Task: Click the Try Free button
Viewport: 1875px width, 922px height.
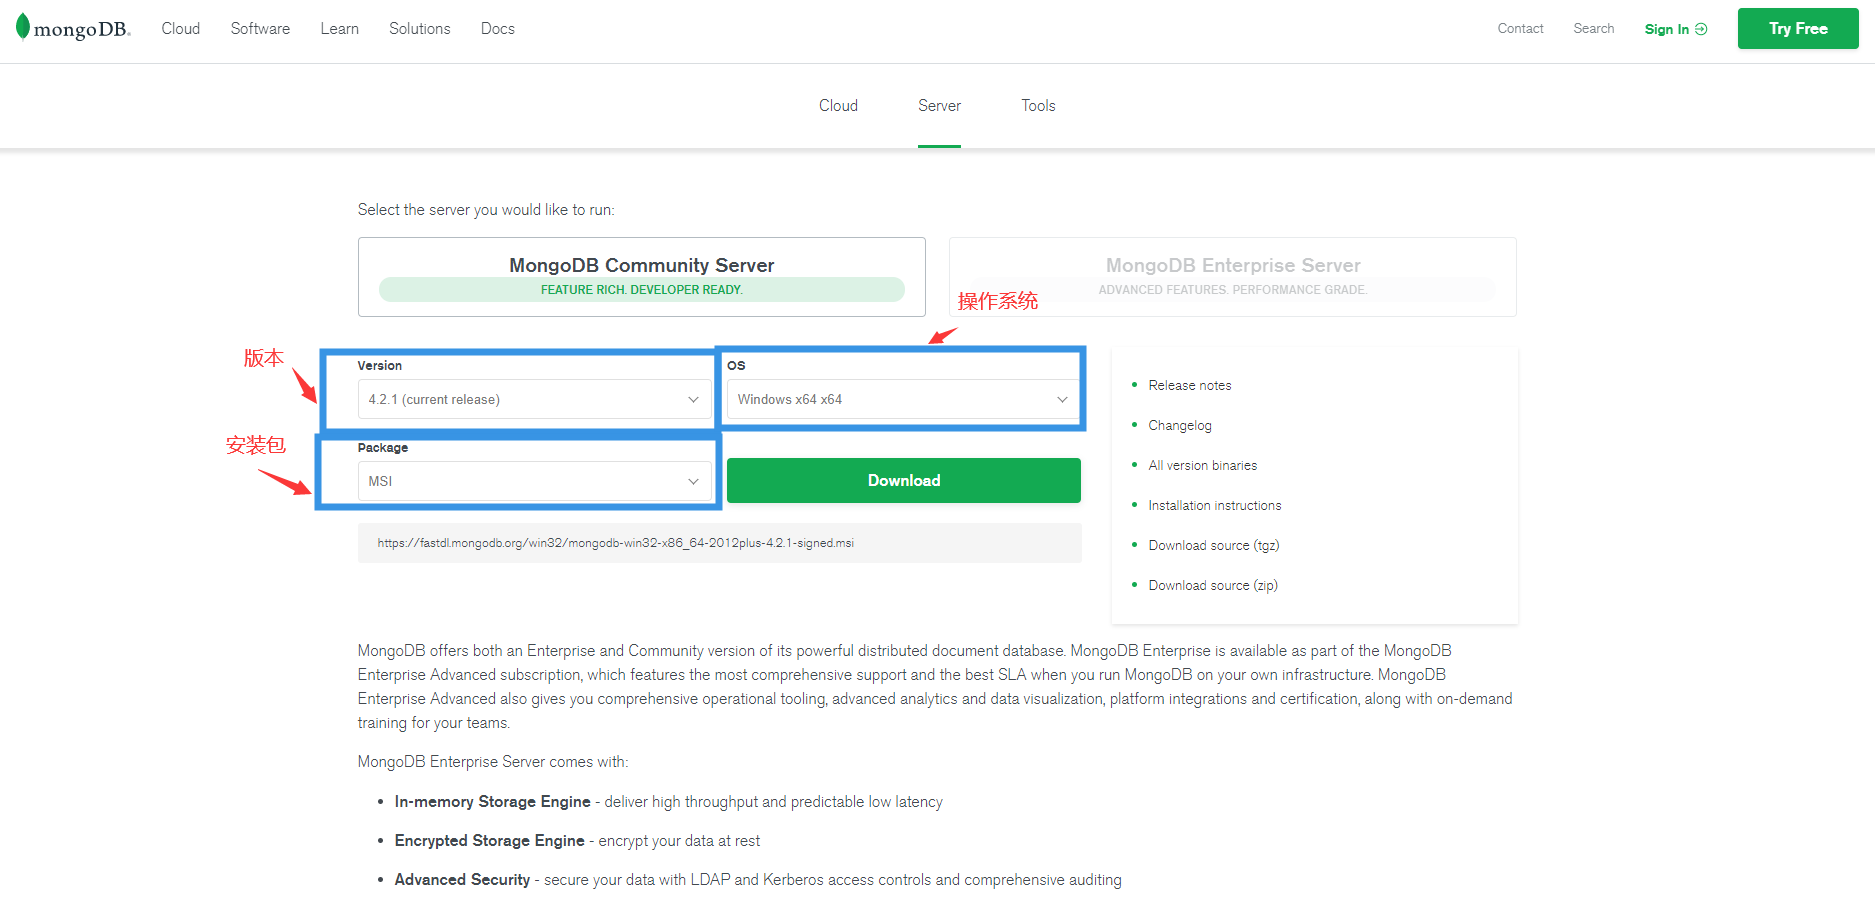Action: pos(1798,29)
